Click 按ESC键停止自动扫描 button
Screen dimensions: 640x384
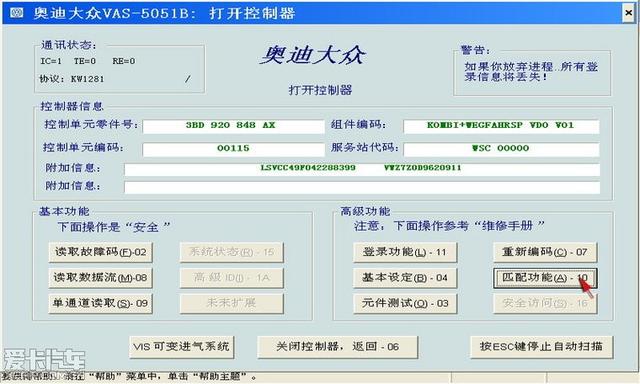pos(541,347)
